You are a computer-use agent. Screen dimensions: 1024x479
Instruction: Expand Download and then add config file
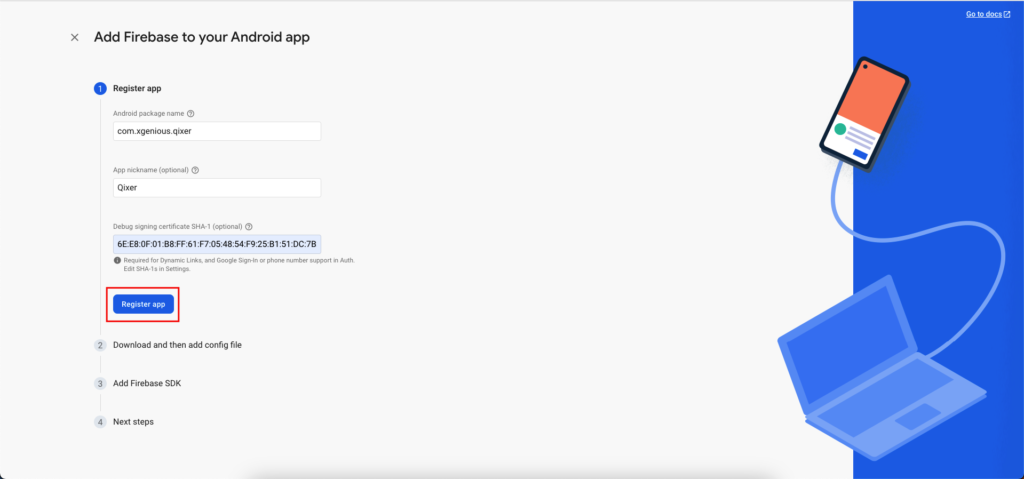click(x=178, y=344)
